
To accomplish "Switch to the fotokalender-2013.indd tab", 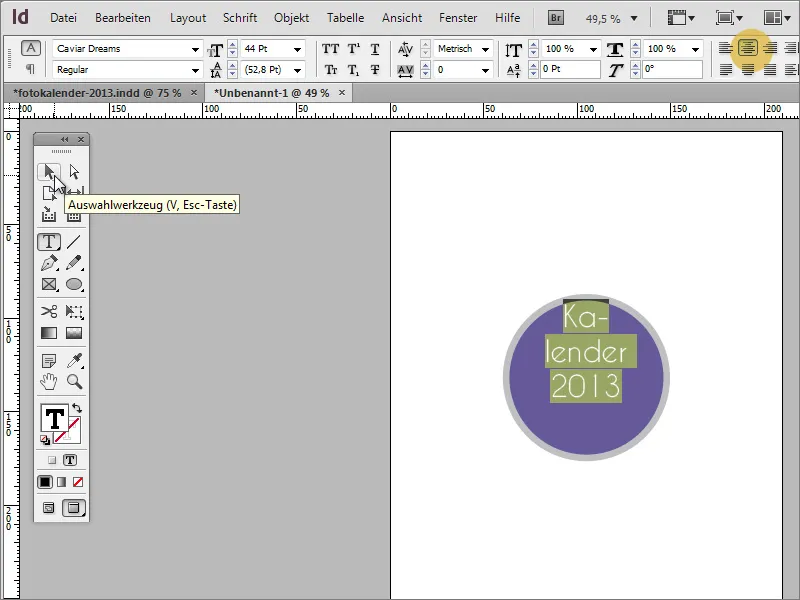I will (97, 93).
